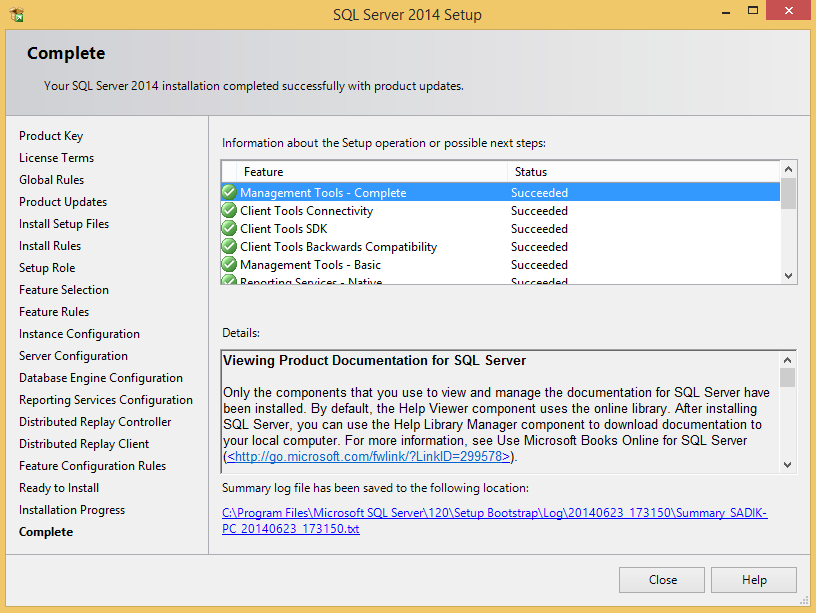Click green check icon for Management Tools - Complete
816x613 pixels.
[229, 192]
